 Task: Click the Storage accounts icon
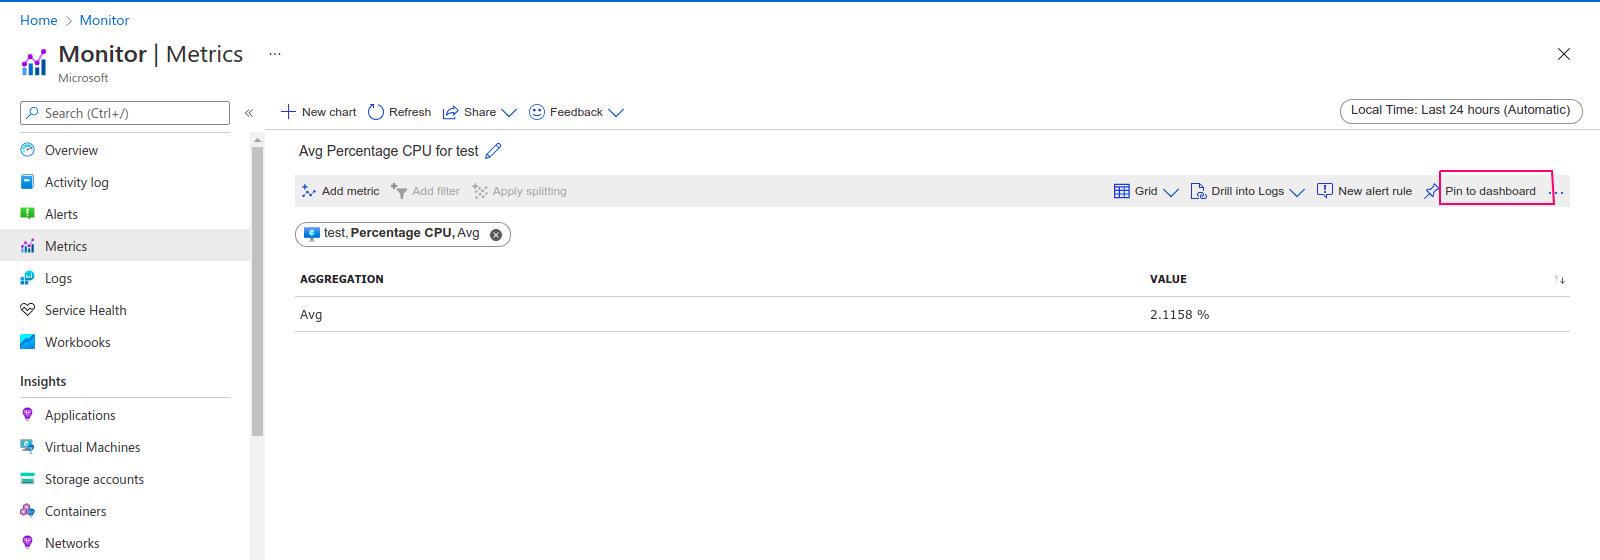pyautogui.click(x=28, y=479)
